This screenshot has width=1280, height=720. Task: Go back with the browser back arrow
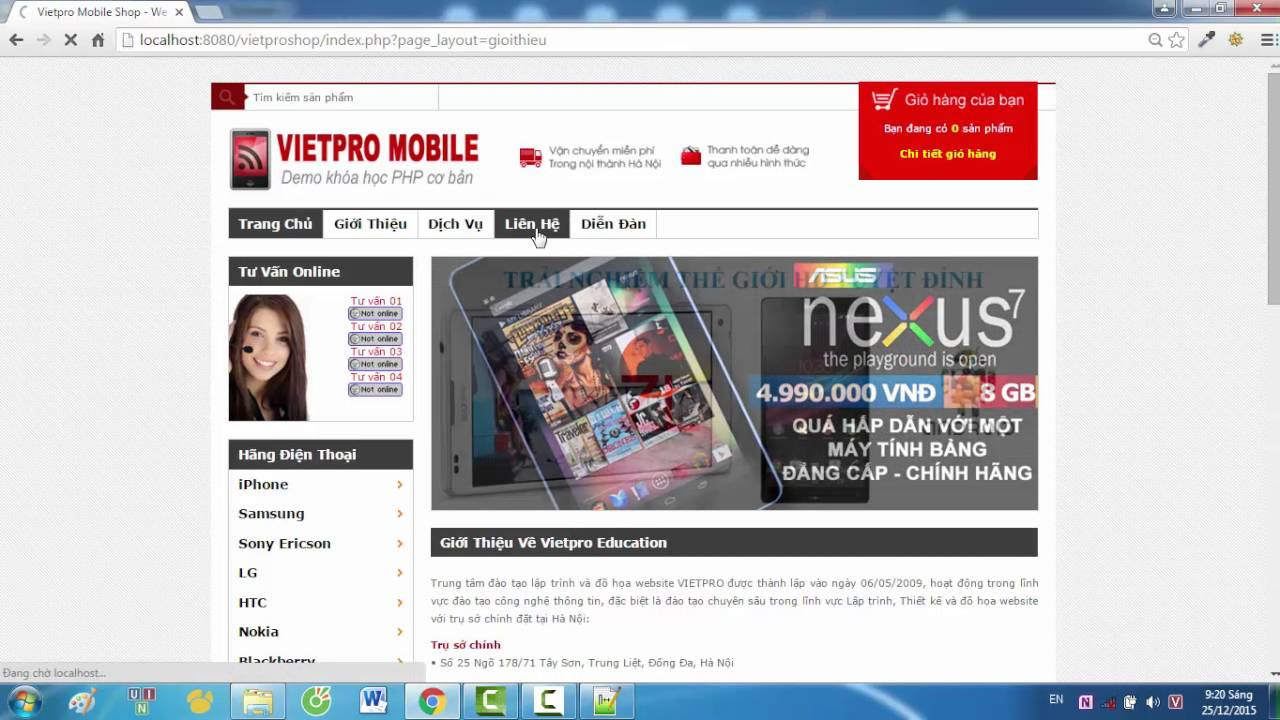click(16, 40)
